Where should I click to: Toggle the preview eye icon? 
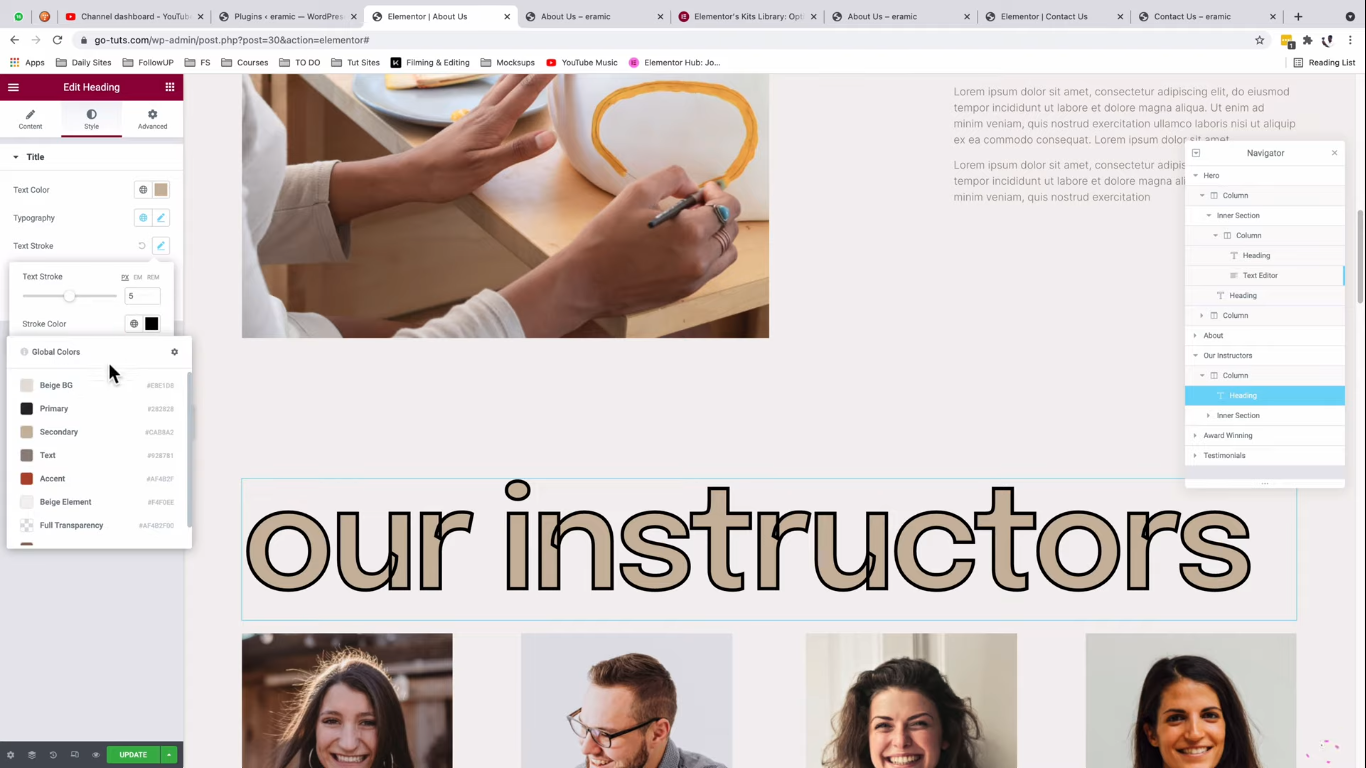pyautogui.click(x=96, y=755)
